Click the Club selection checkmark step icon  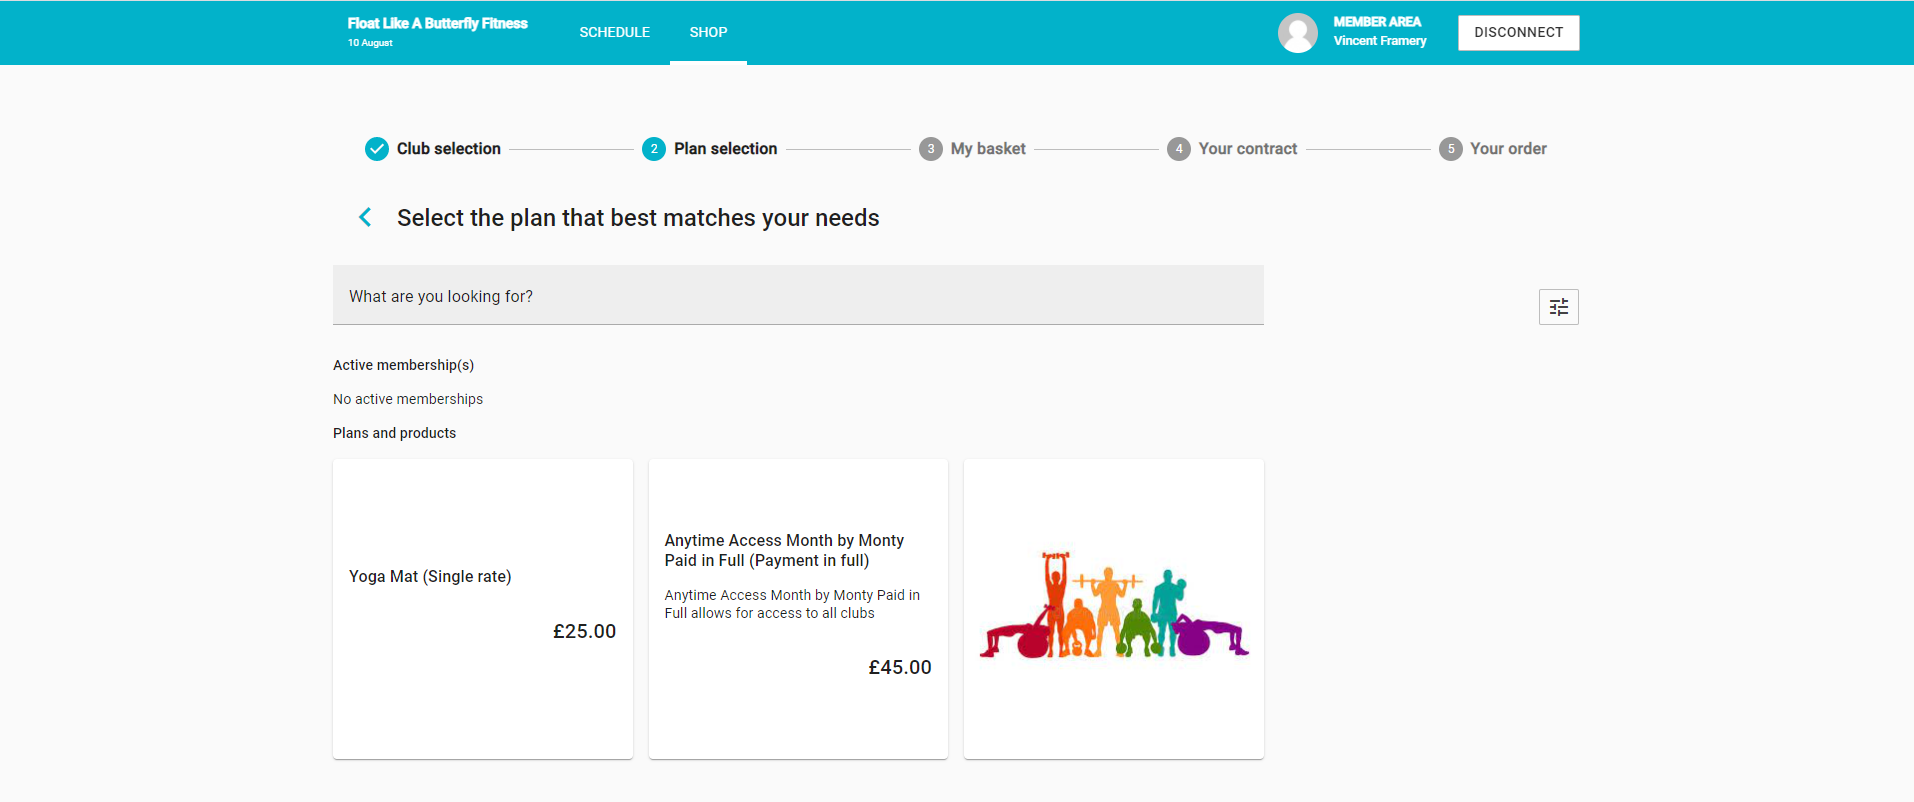click(x=377, y=149)
